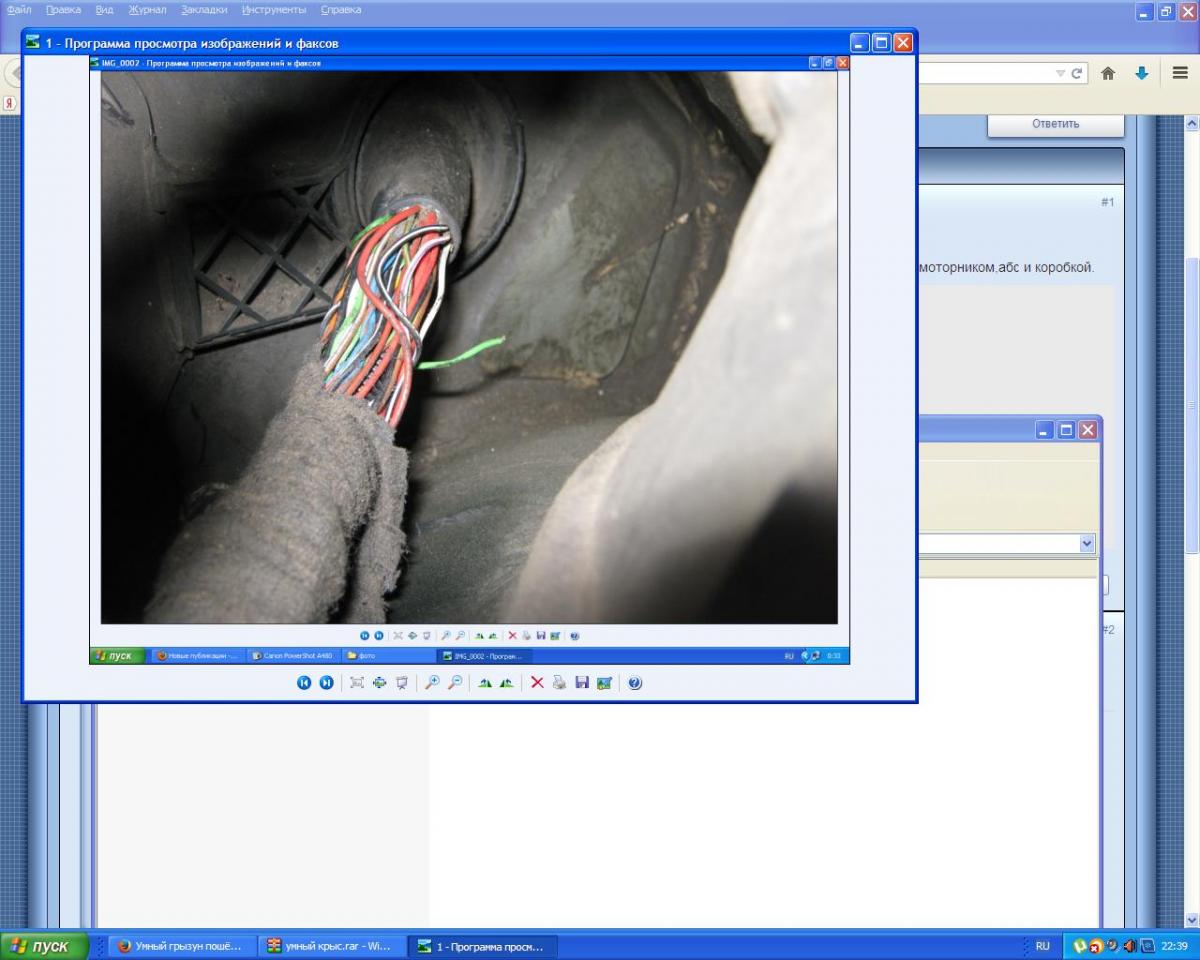Viewport: 1200px width, 960px height.
Task: Click the displayed wiring harness photo
Action: pos(469,347)
